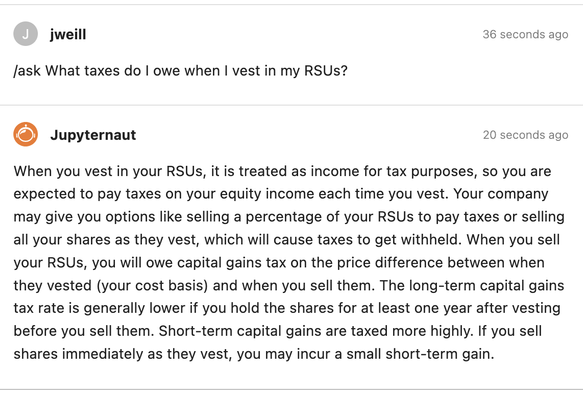Click the phrase "treated as income for tax purposes"
The image size is (583, 395).
pyautogui.click(x=357, y=171)
